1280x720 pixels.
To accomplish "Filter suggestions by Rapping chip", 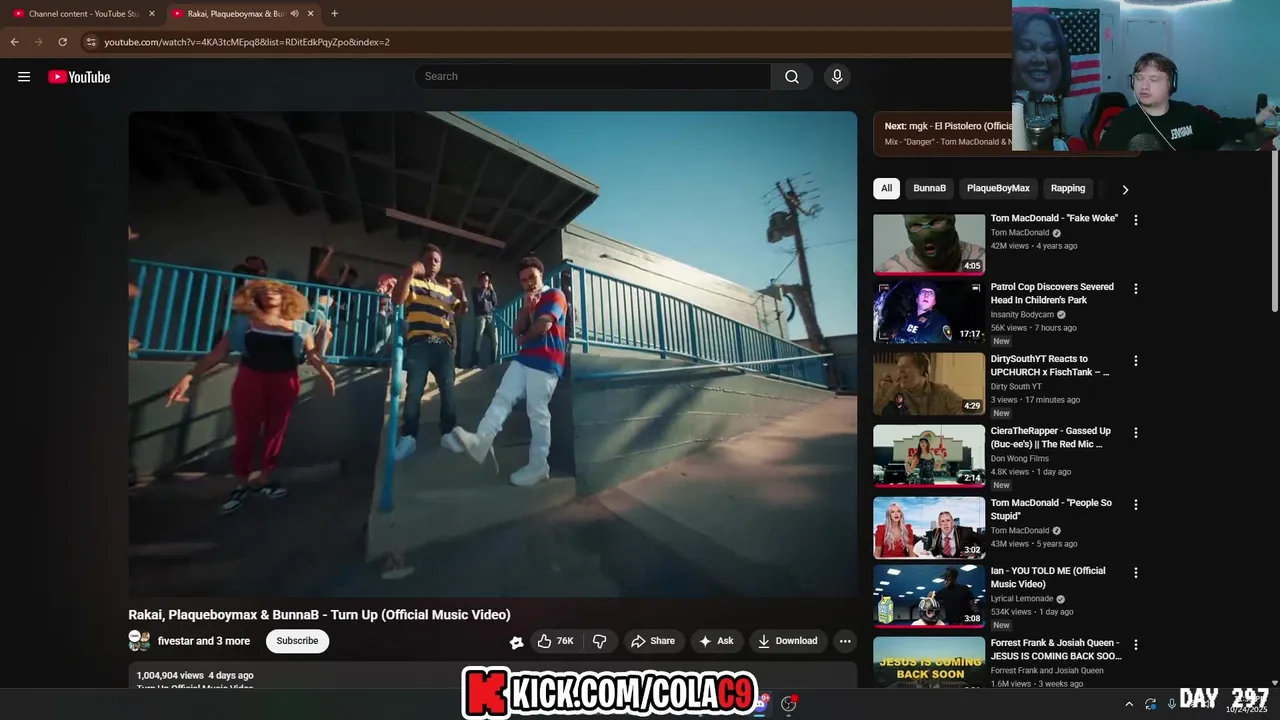I will coord(1067,188).
